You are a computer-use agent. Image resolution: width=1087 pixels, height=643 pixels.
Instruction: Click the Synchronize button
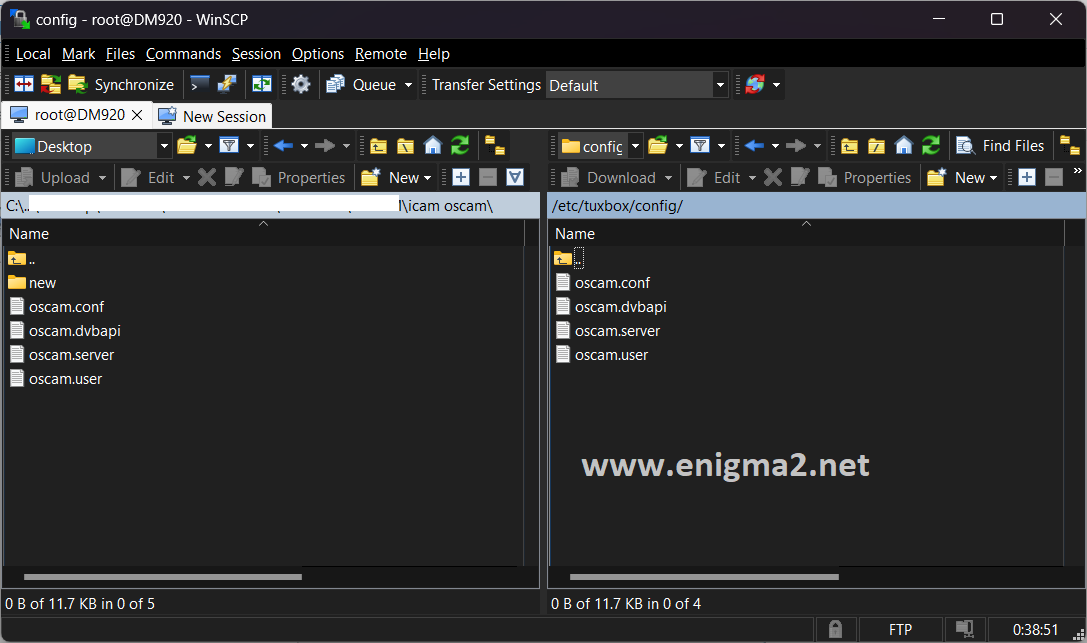pyautogui.click(x=121, y=85)
